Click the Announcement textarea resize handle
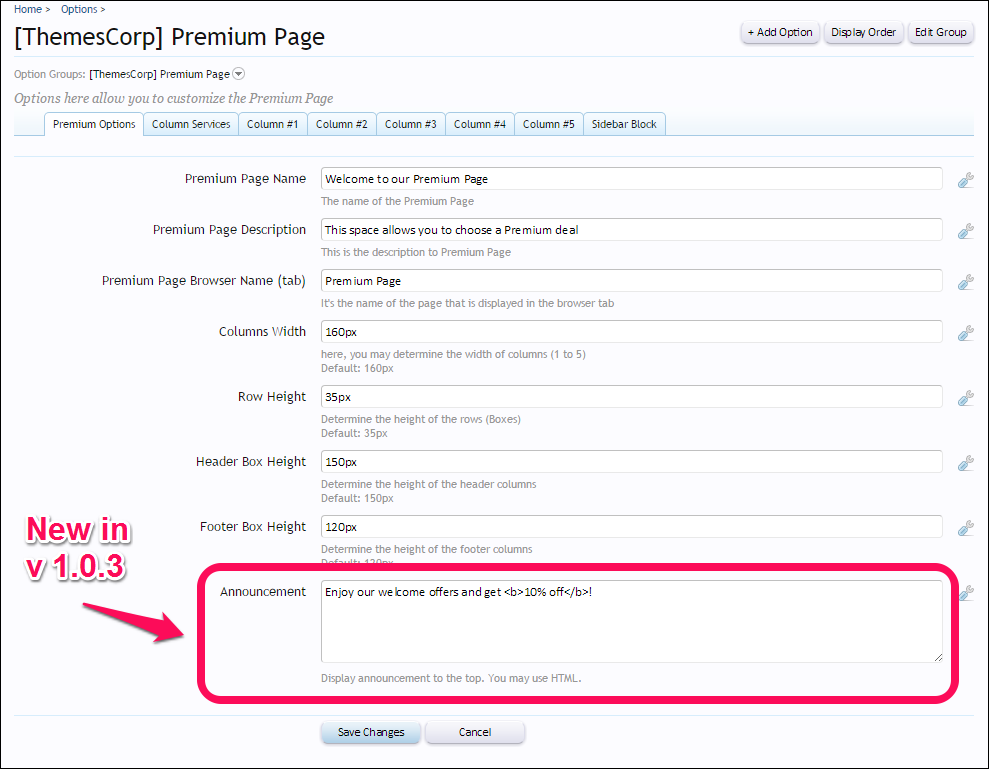989x769 pixels. [938, 657]
